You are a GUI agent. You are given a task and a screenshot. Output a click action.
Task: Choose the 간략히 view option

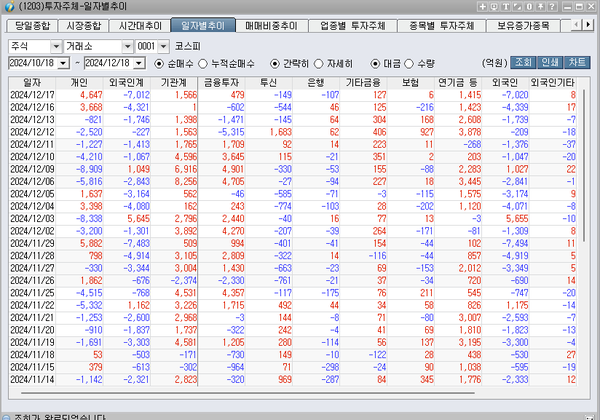coord(275,64)
